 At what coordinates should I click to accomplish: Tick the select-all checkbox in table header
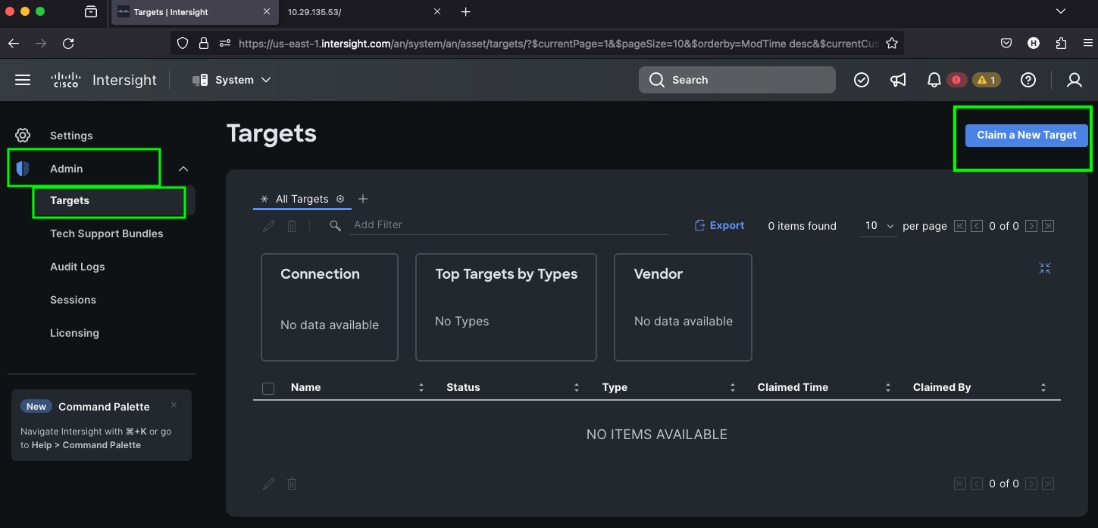click(268, 388)
